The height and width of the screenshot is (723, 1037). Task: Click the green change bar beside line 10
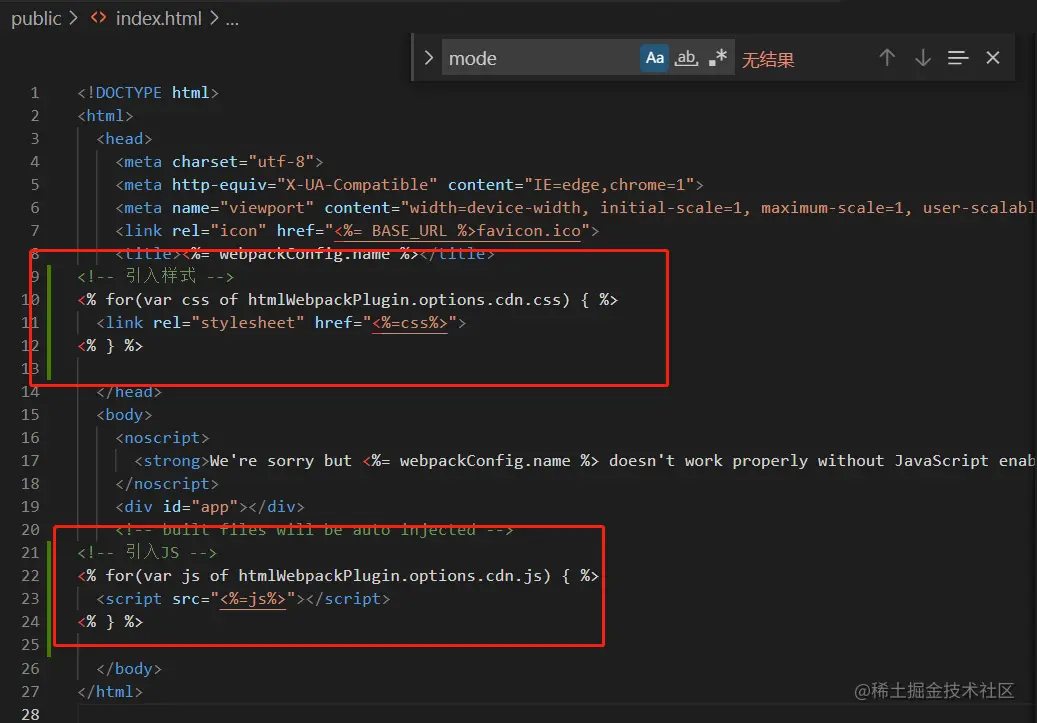[48, 299]
